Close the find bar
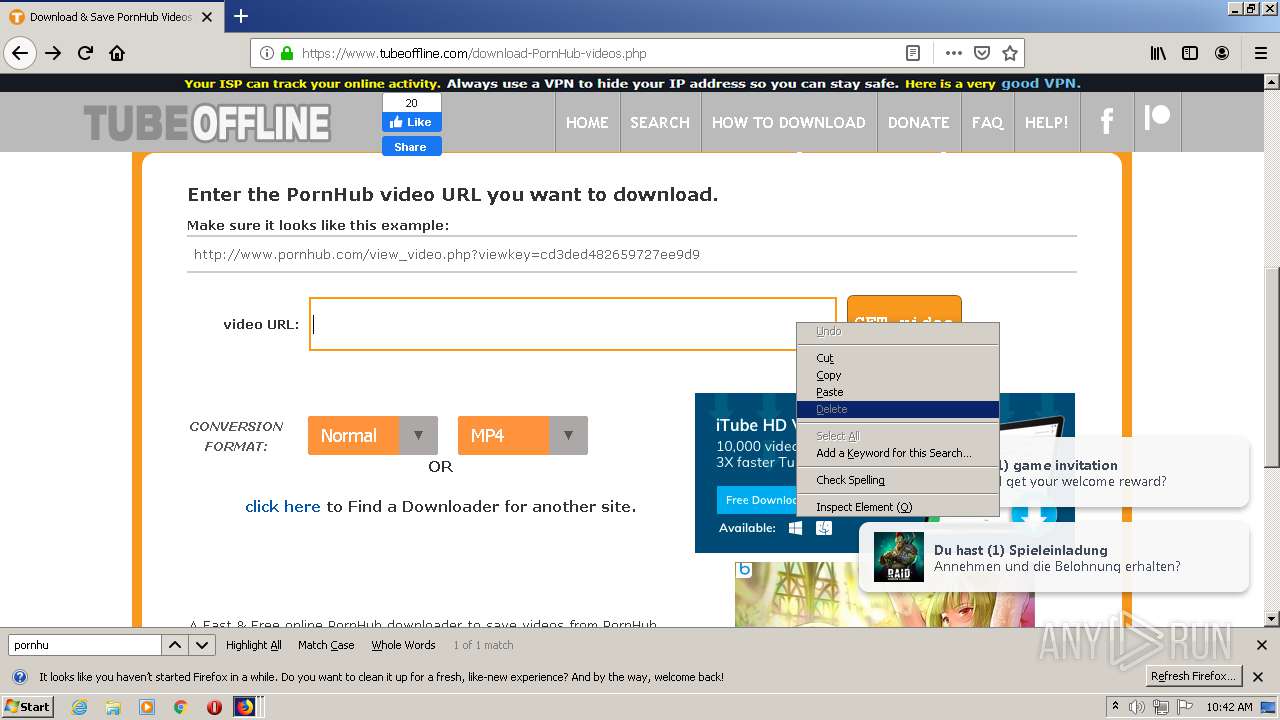 pyautogui.click(x=1261, y=645)
